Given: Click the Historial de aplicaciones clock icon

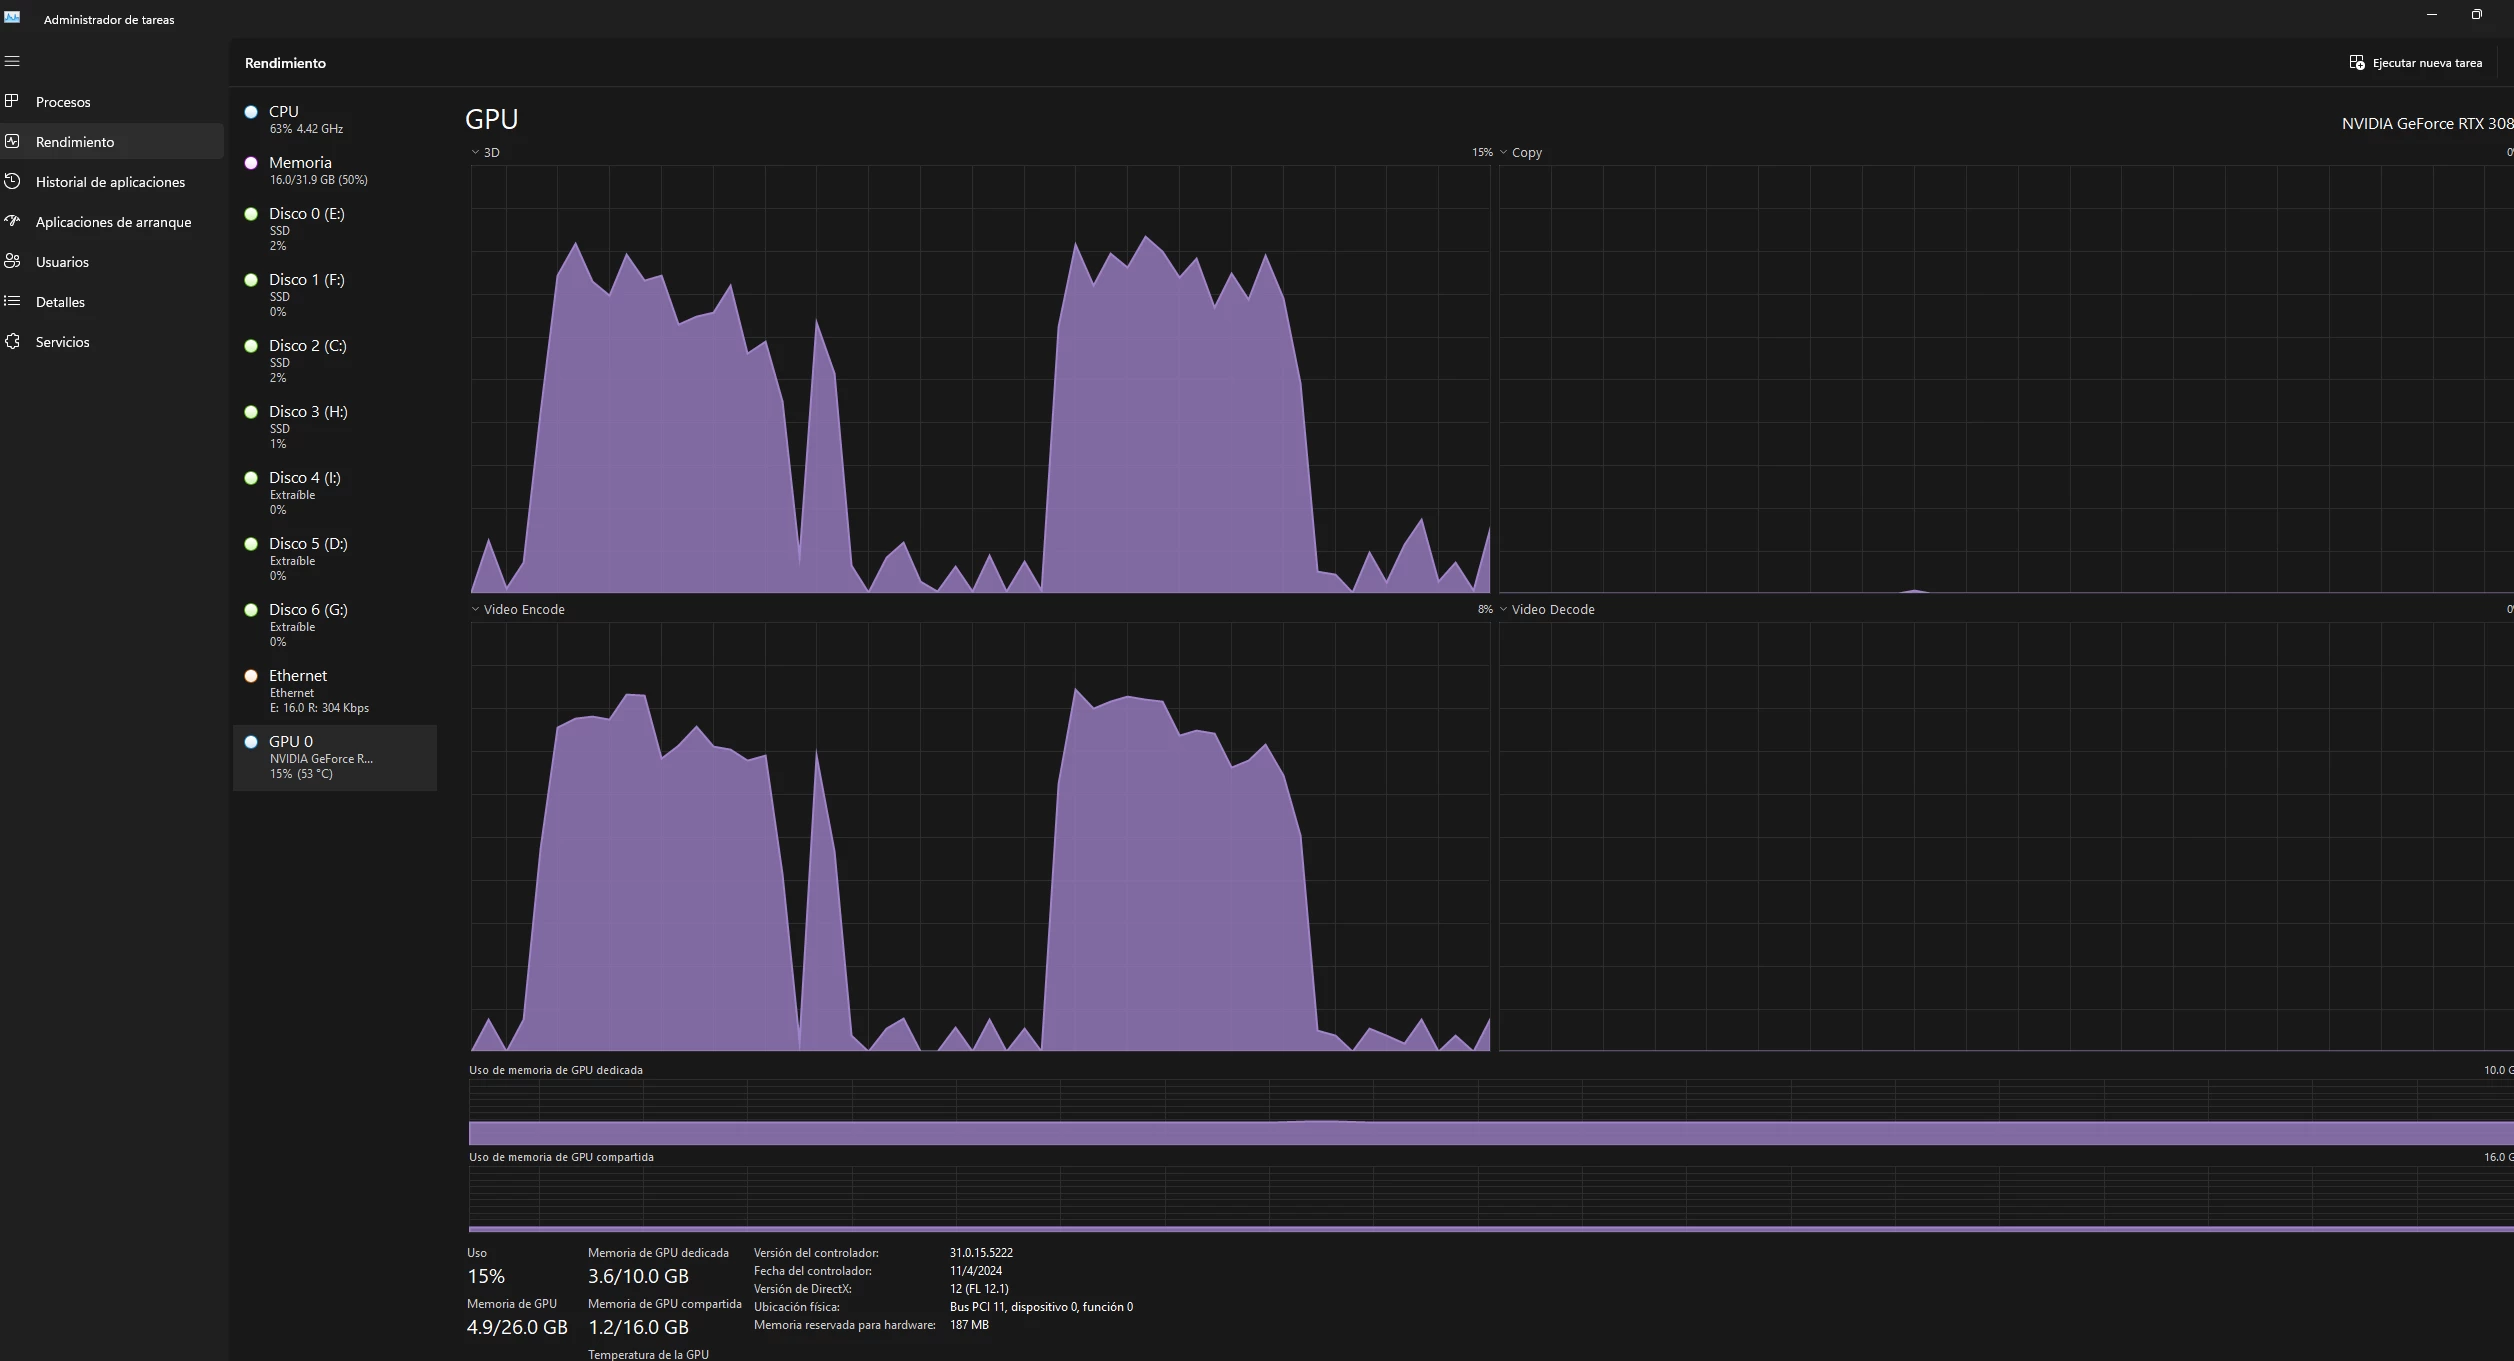Looking at the screenshot, I should tap(12, 181).
